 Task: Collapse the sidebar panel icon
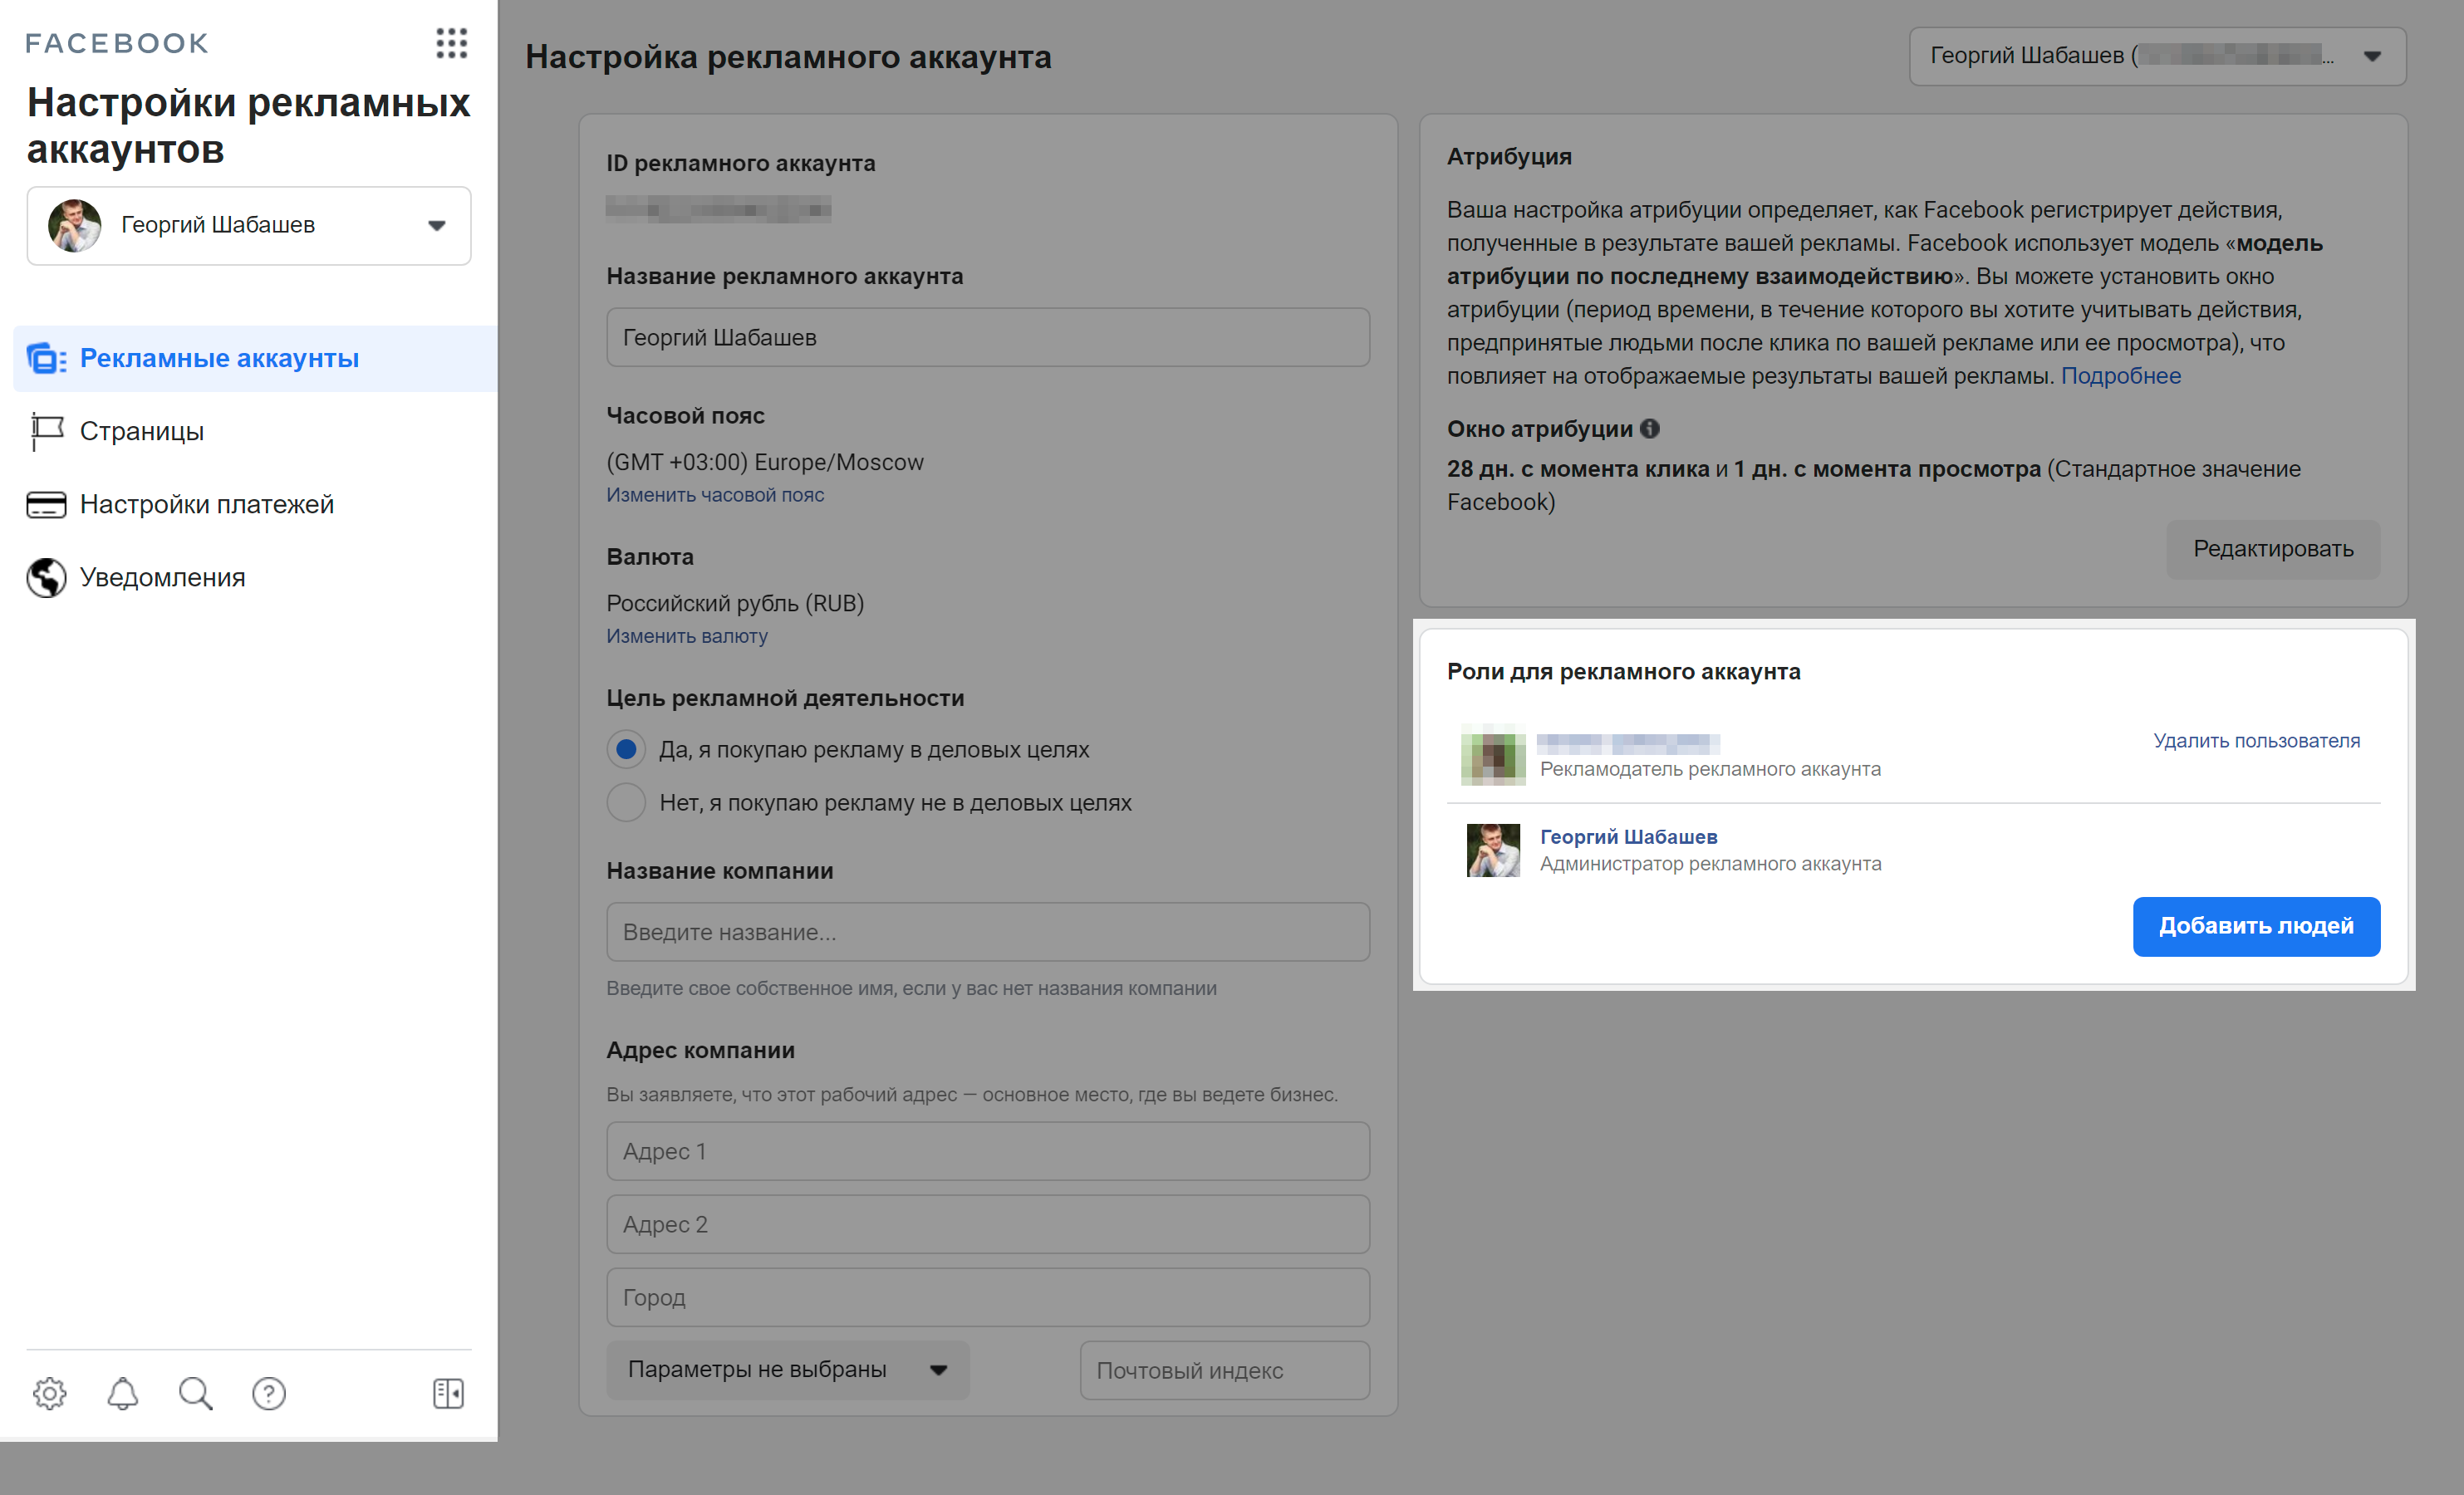pos(448,1393)
